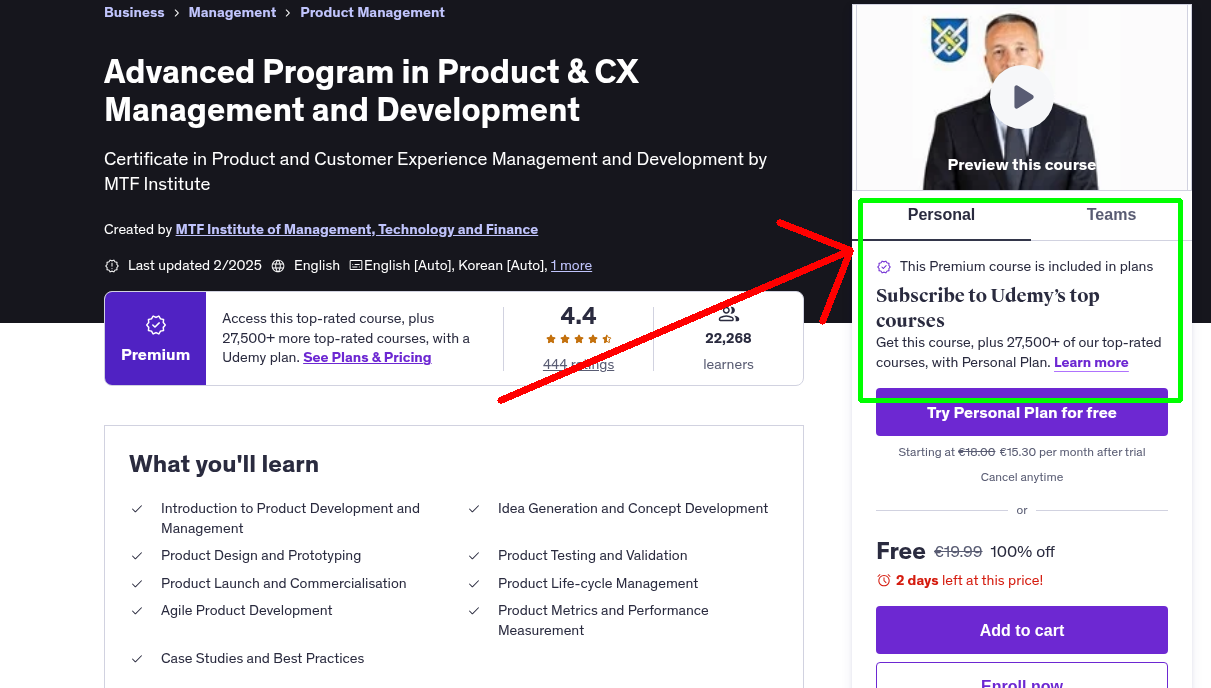Click the closed captions icon
This screenshot has width=1211, height=688.
(x=355, y=266)
